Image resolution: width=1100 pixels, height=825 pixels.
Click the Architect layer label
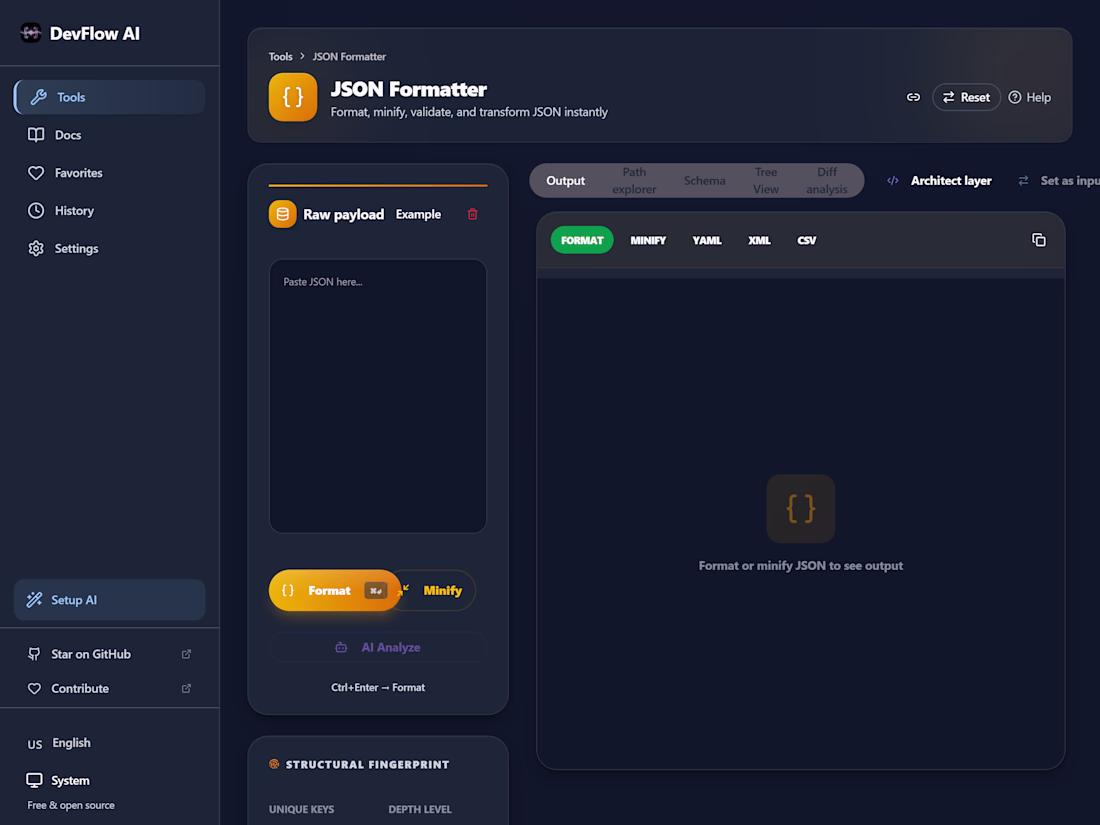click(x=951, y=180)
